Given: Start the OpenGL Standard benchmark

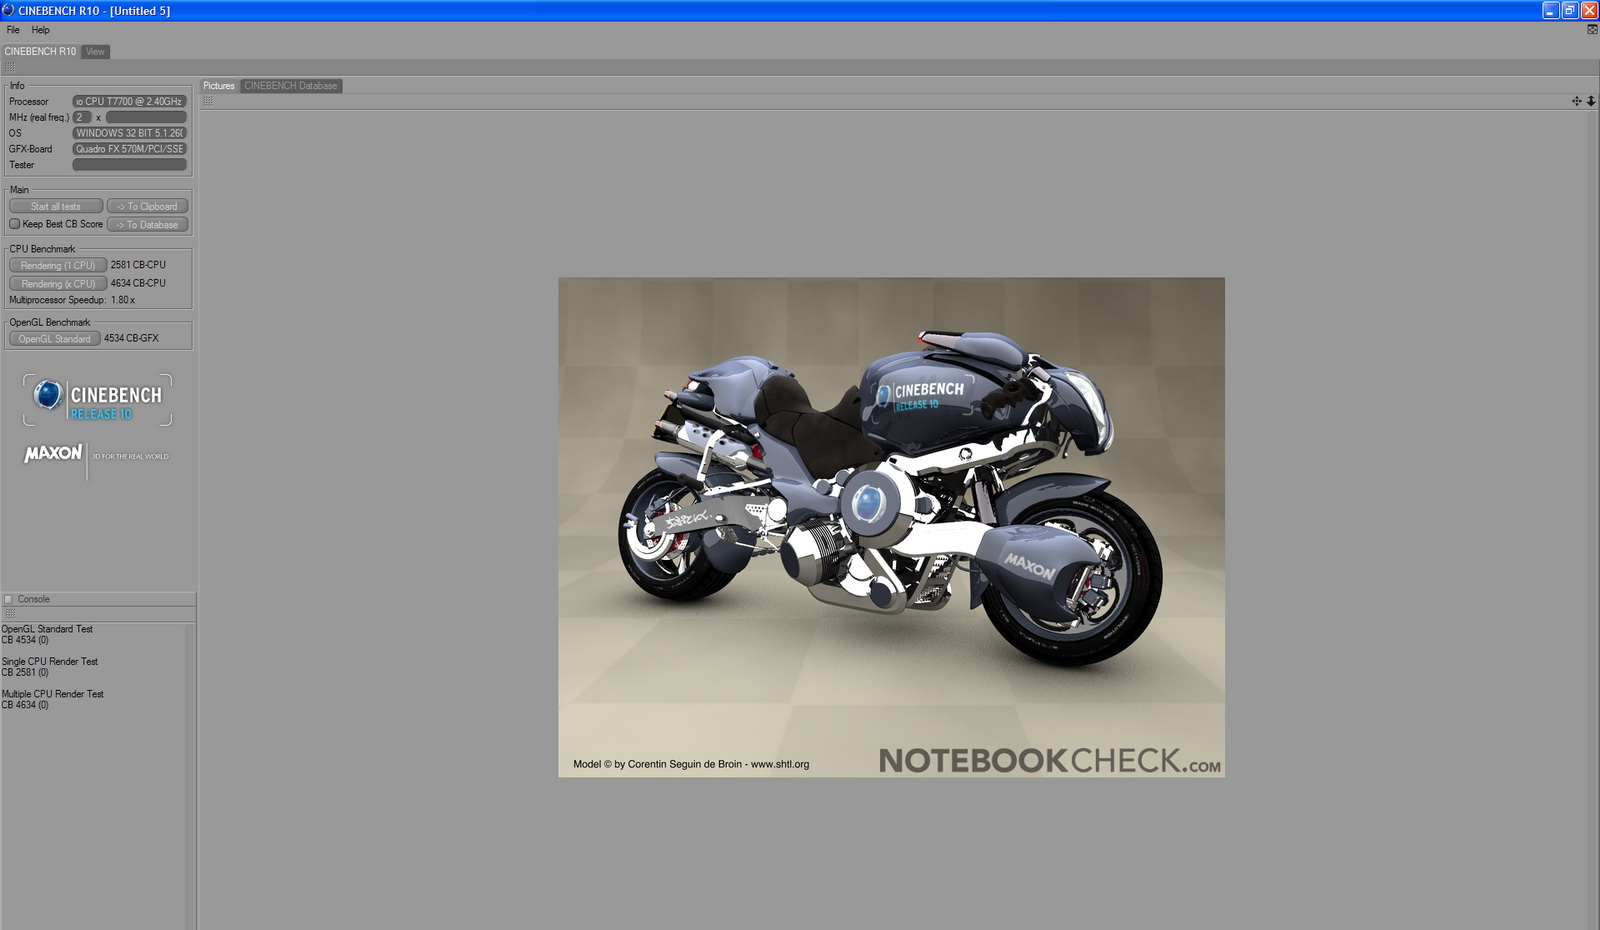Looking at the screenshot, I should pos(54,339).
